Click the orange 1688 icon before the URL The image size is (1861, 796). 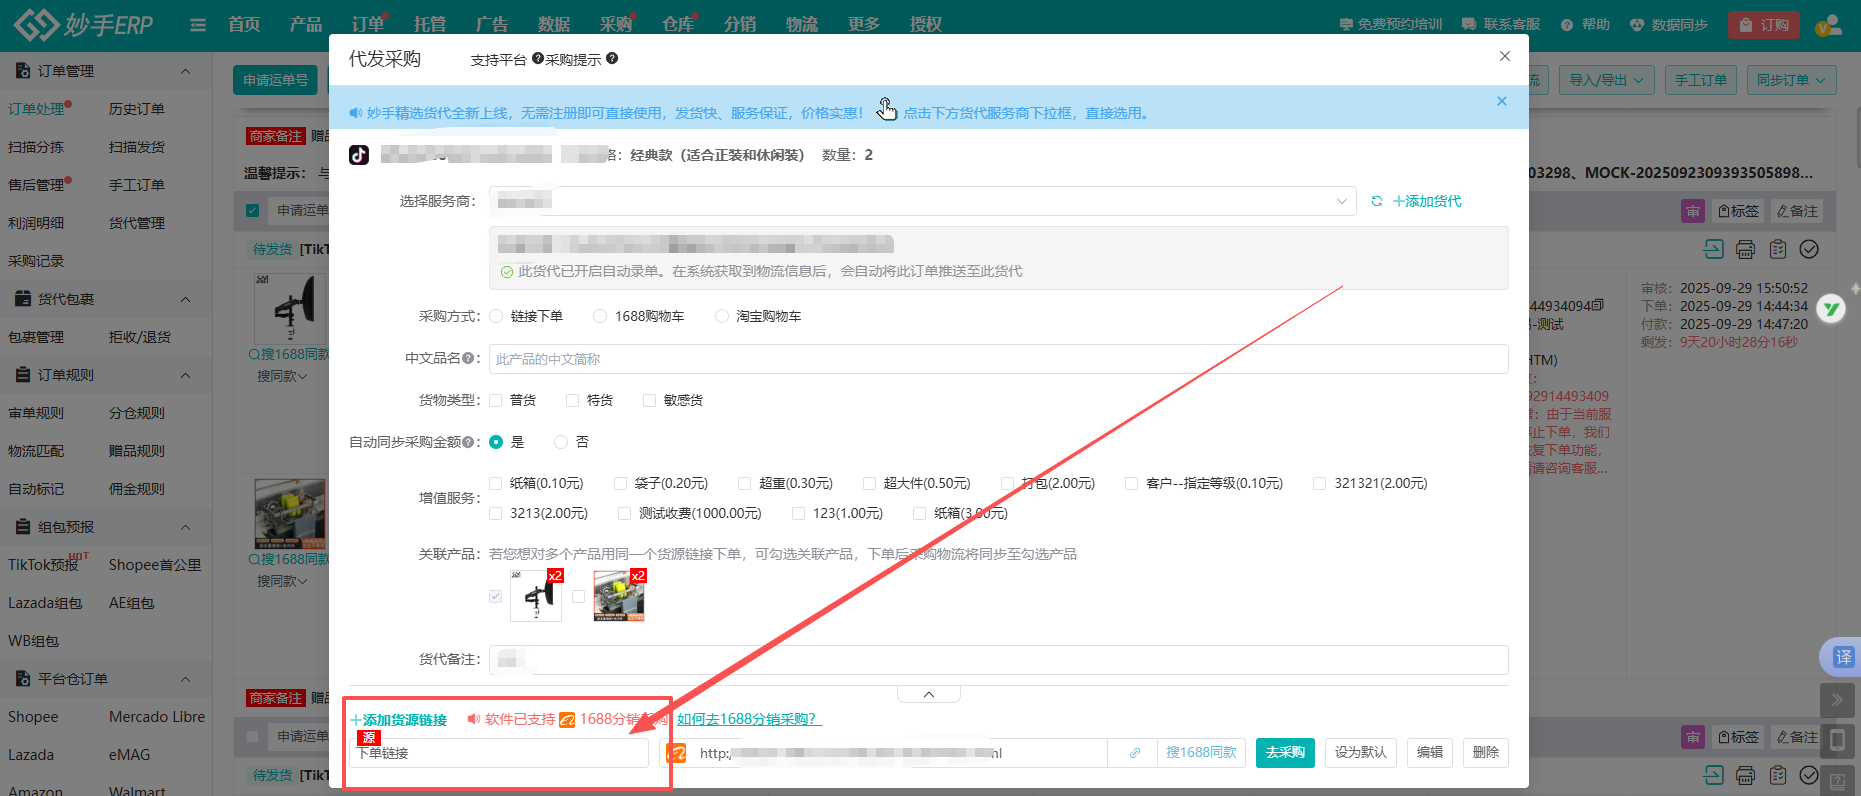(677, 753)
